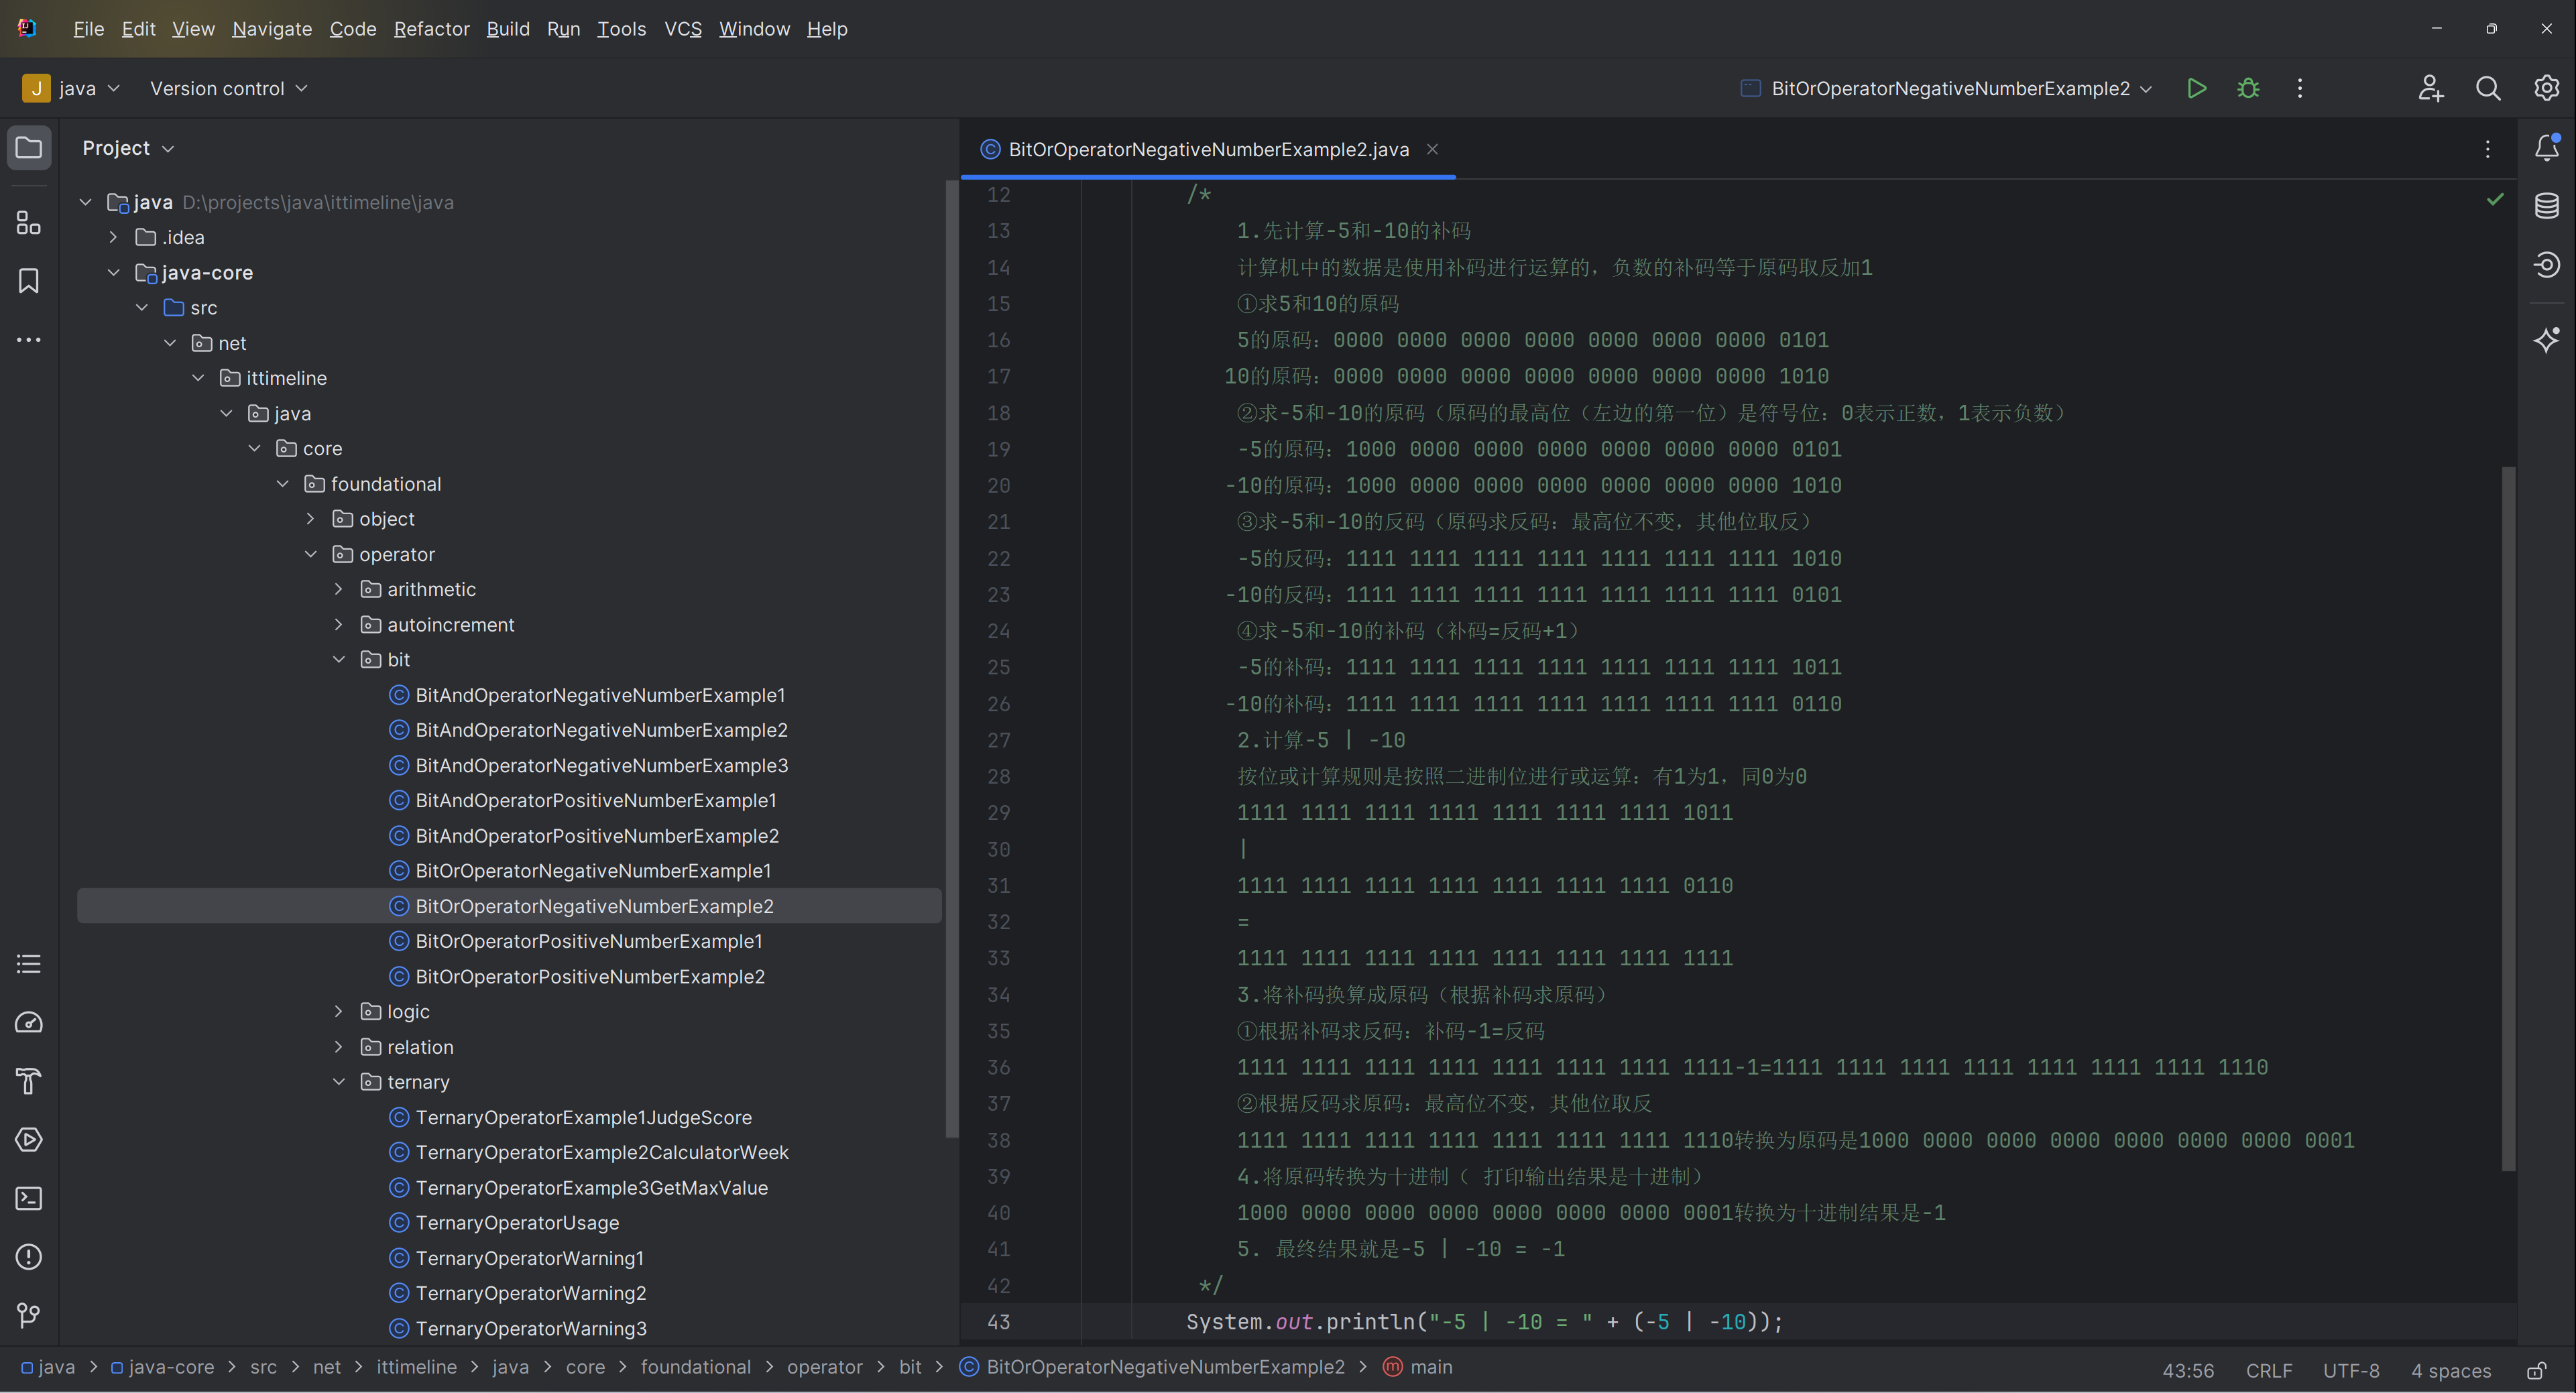The width and height of the screenshot is (2576, 1393).
Task: Open the Build menu
Action: click(x=508, y=29)
